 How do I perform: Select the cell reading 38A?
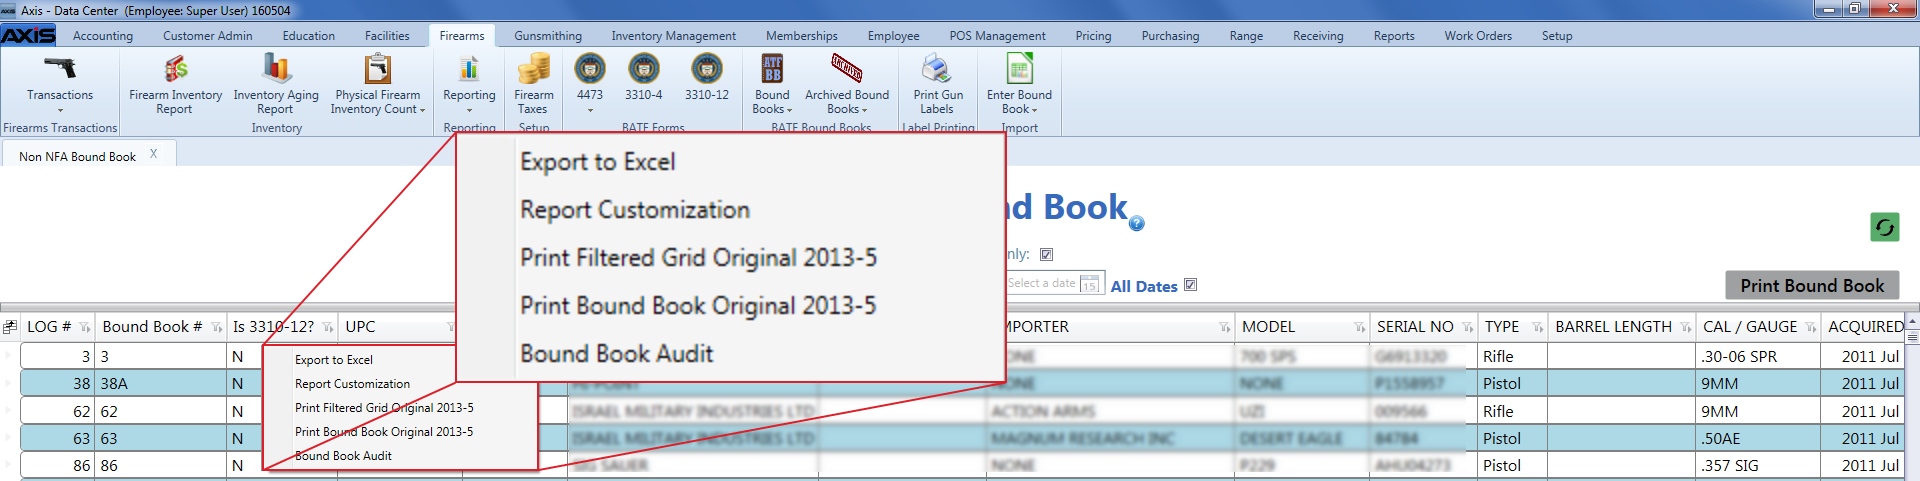(x=160, y=384)
